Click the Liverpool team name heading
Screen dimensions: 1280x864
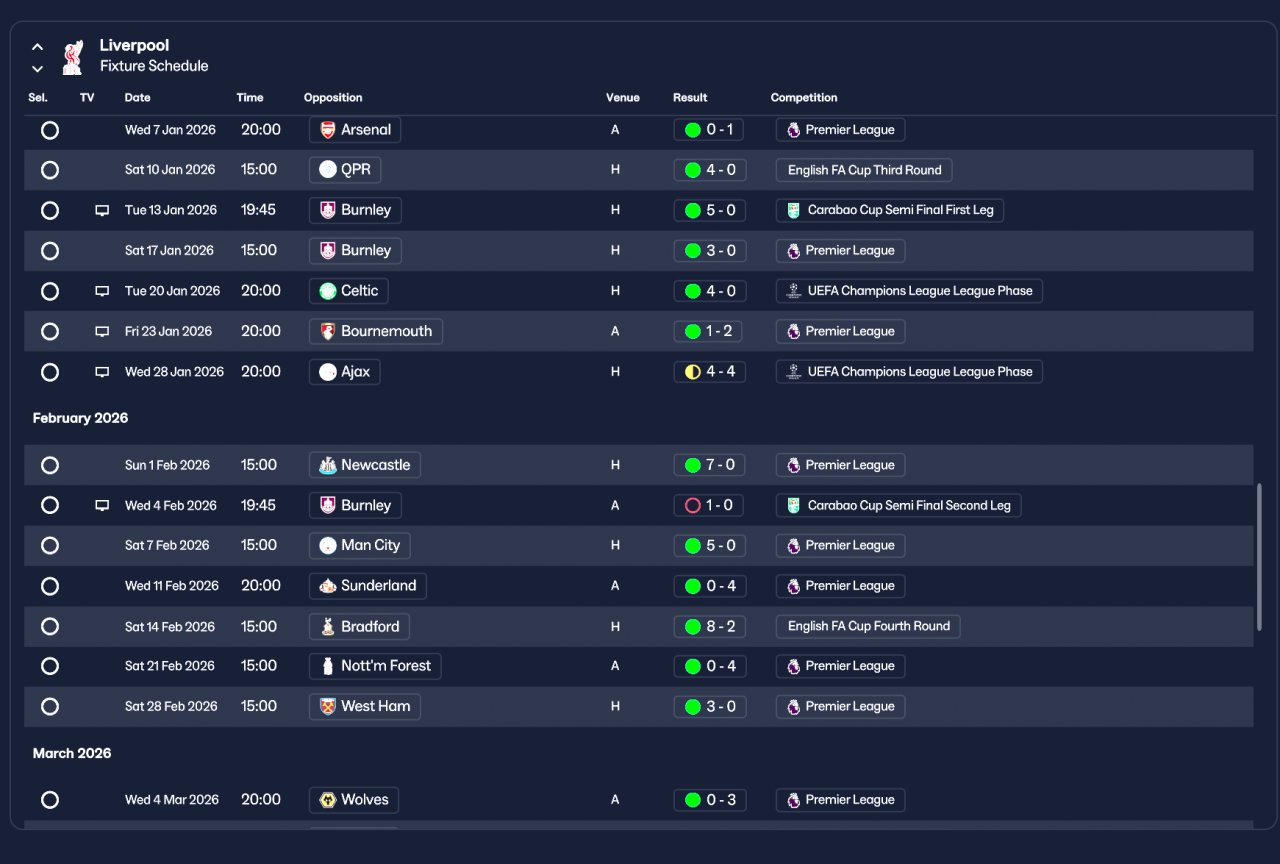point(134,45)
